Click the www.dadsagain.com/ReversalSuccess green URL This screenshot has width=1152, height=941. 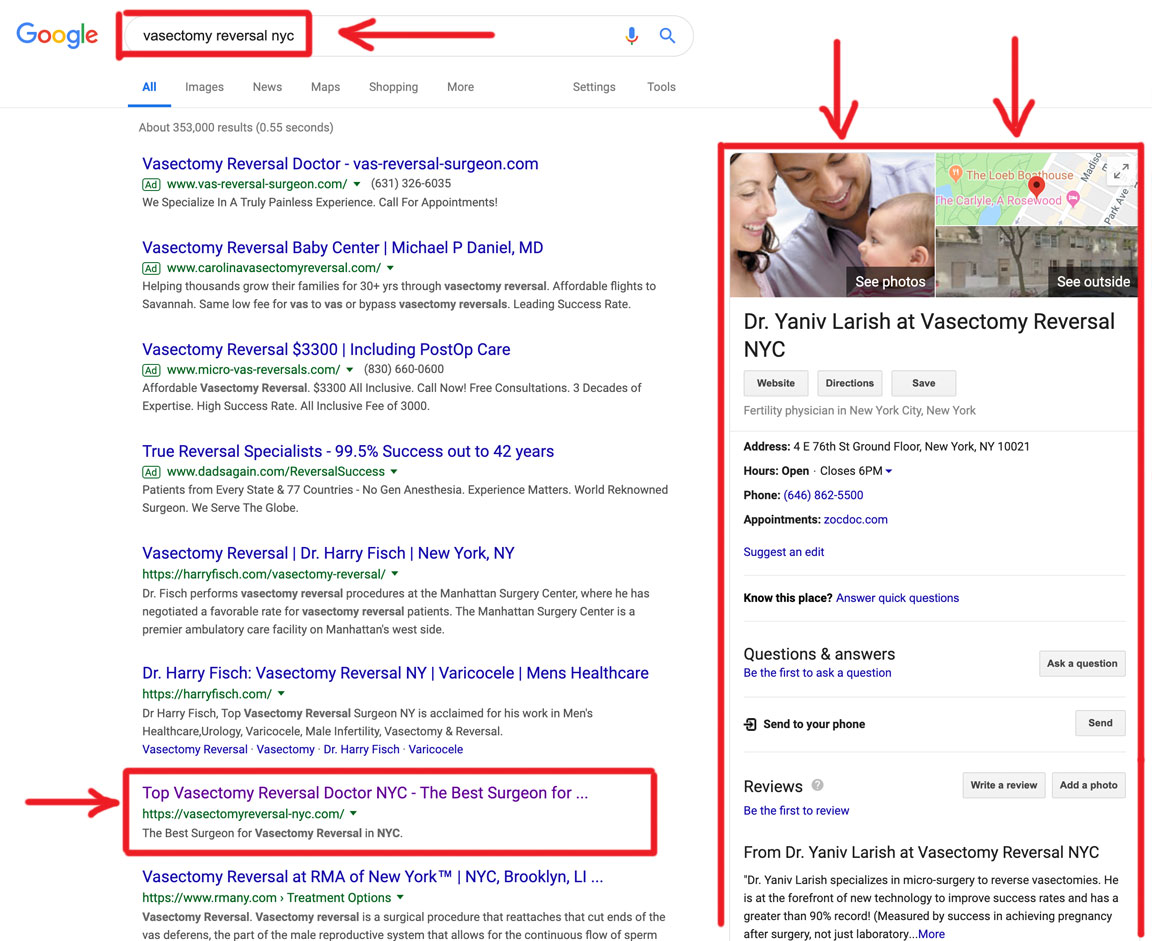pos(276,472)
